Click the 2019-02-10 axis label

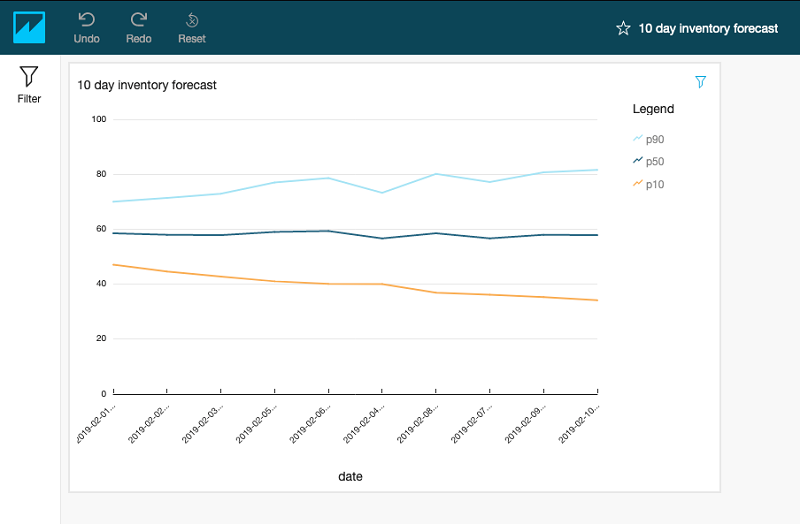coord(579,423)
